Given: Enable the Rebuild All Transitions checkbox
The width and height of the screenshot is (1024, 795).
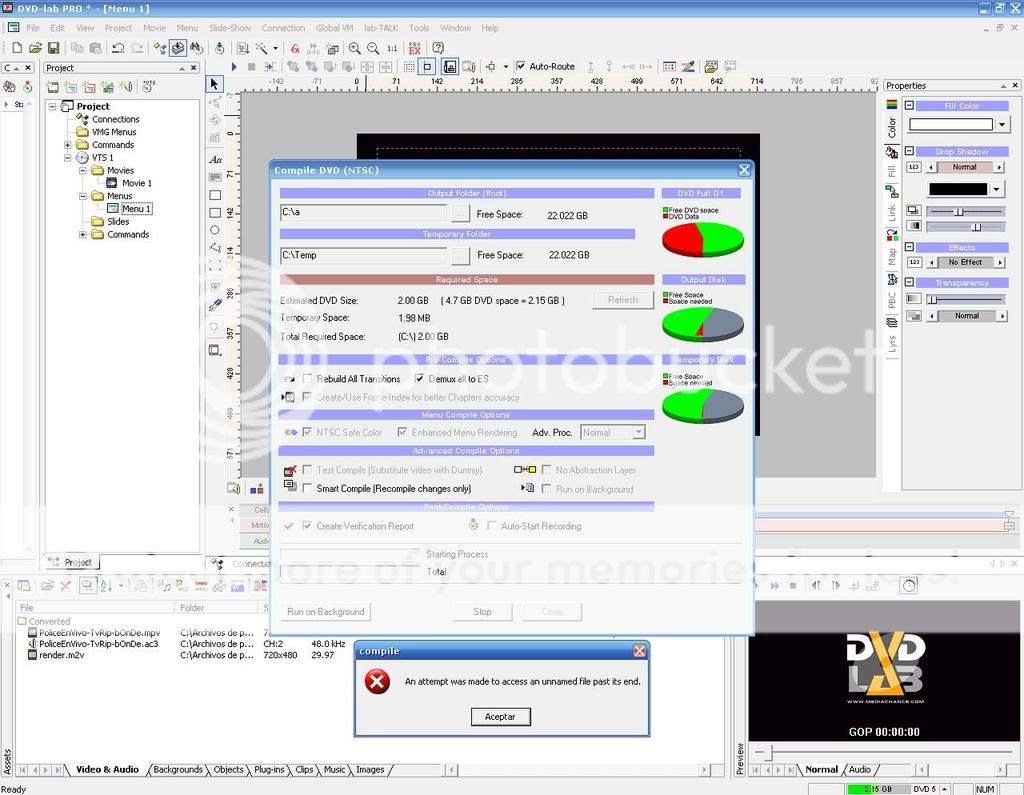Looking at the screenshot, I should click(307, 379).
